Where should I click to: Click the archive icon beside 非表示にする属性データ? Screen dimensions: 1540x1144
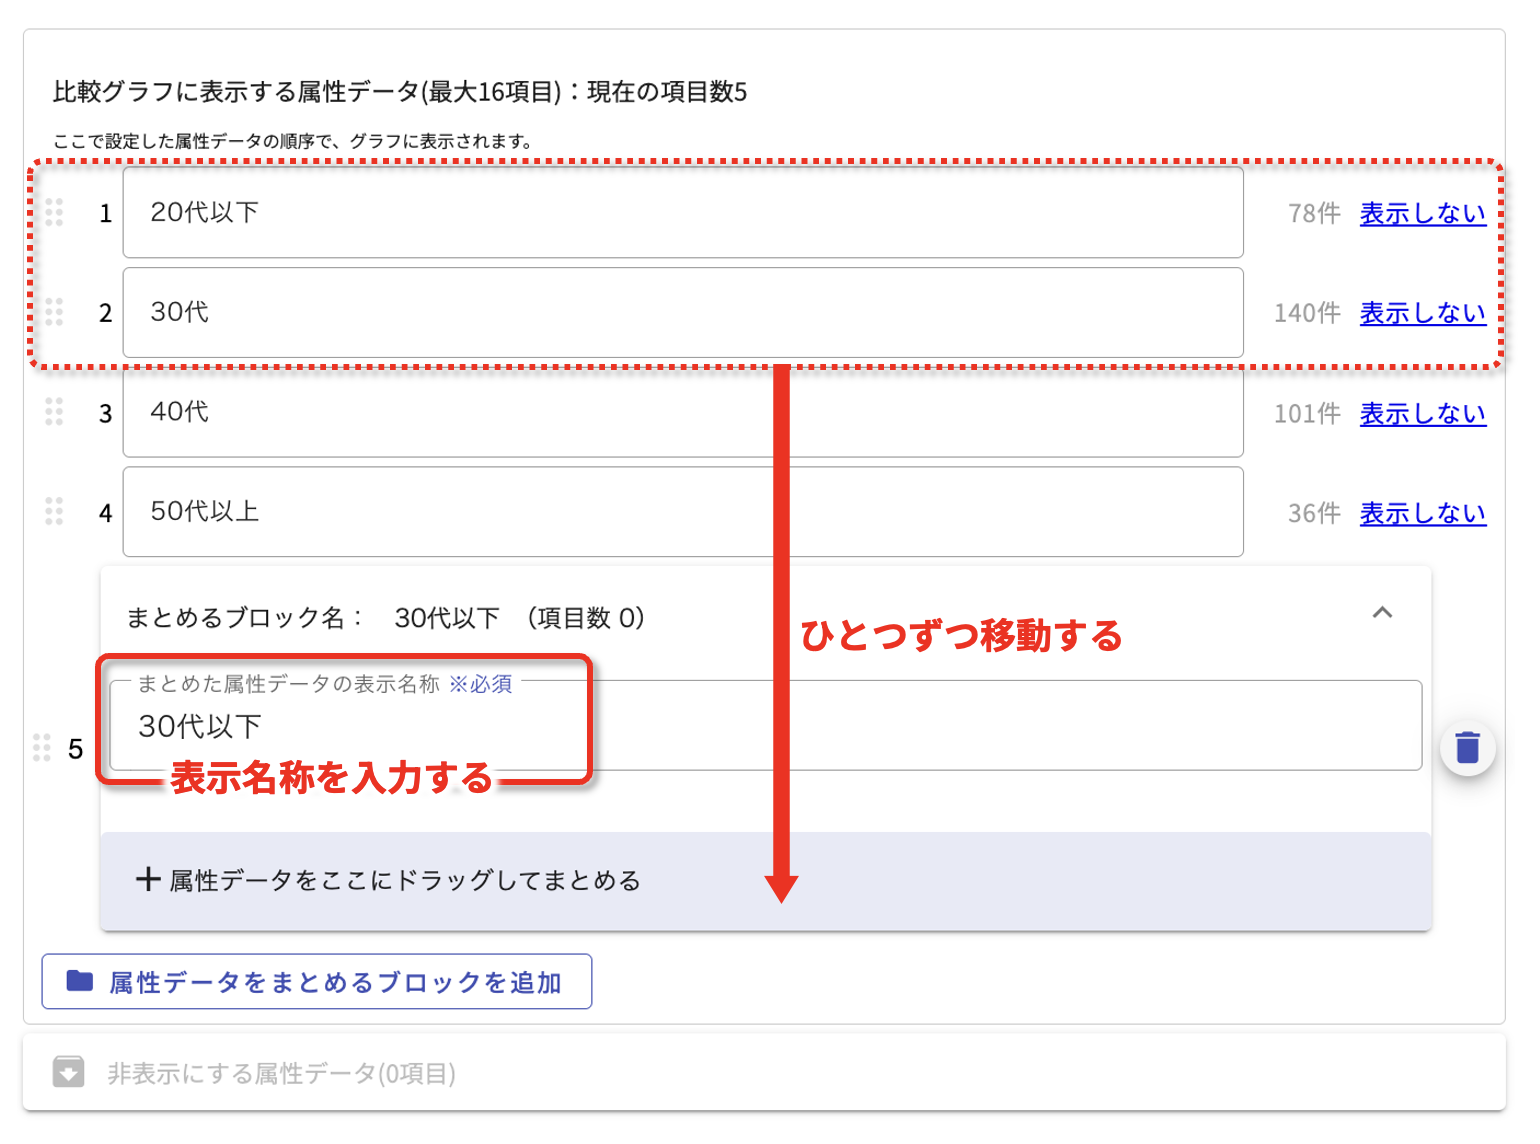click(x=69, y=1072)
